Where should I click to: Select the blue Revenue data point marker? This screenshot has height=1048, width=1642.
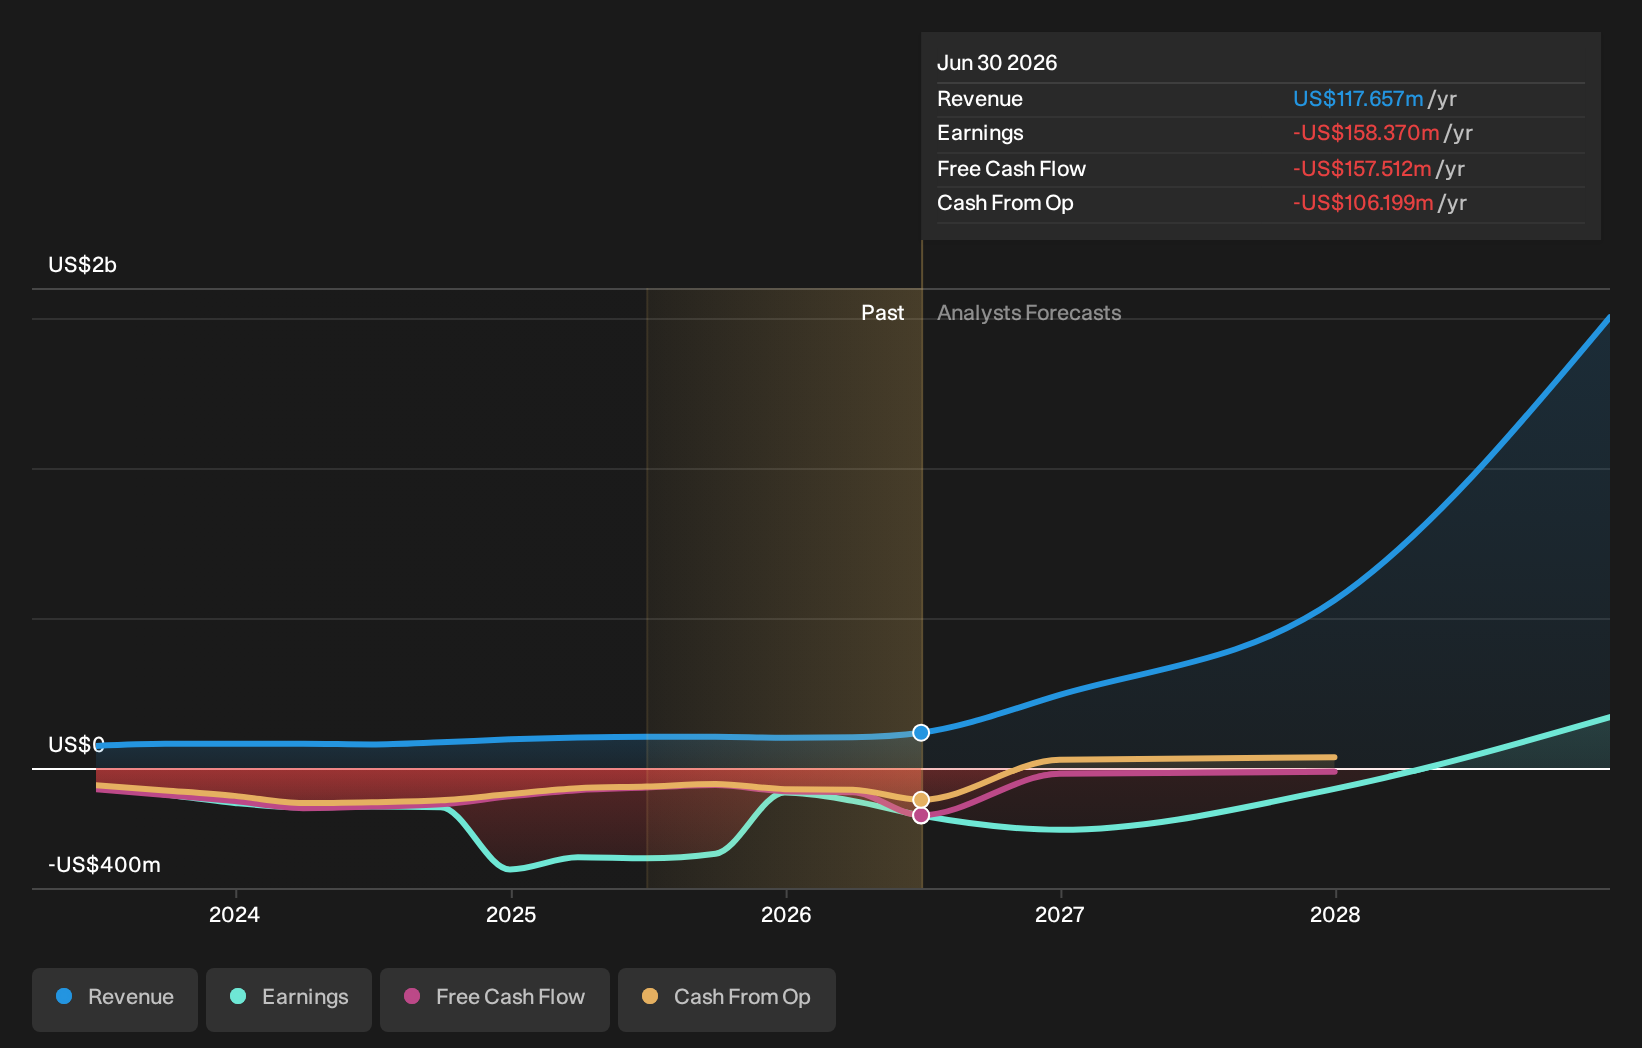click(x=921, y=733)
